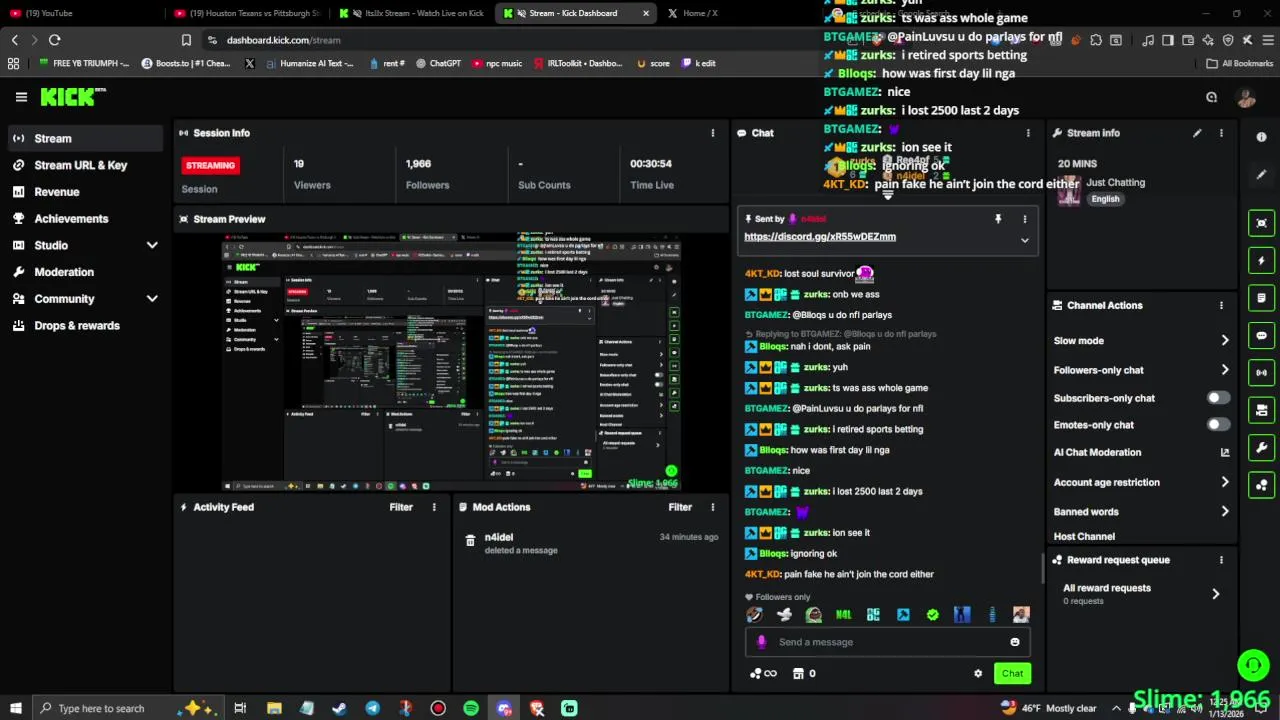Unpin the pinned chat message
This screenshot has width=1280, height=720.
coord(997,218)
